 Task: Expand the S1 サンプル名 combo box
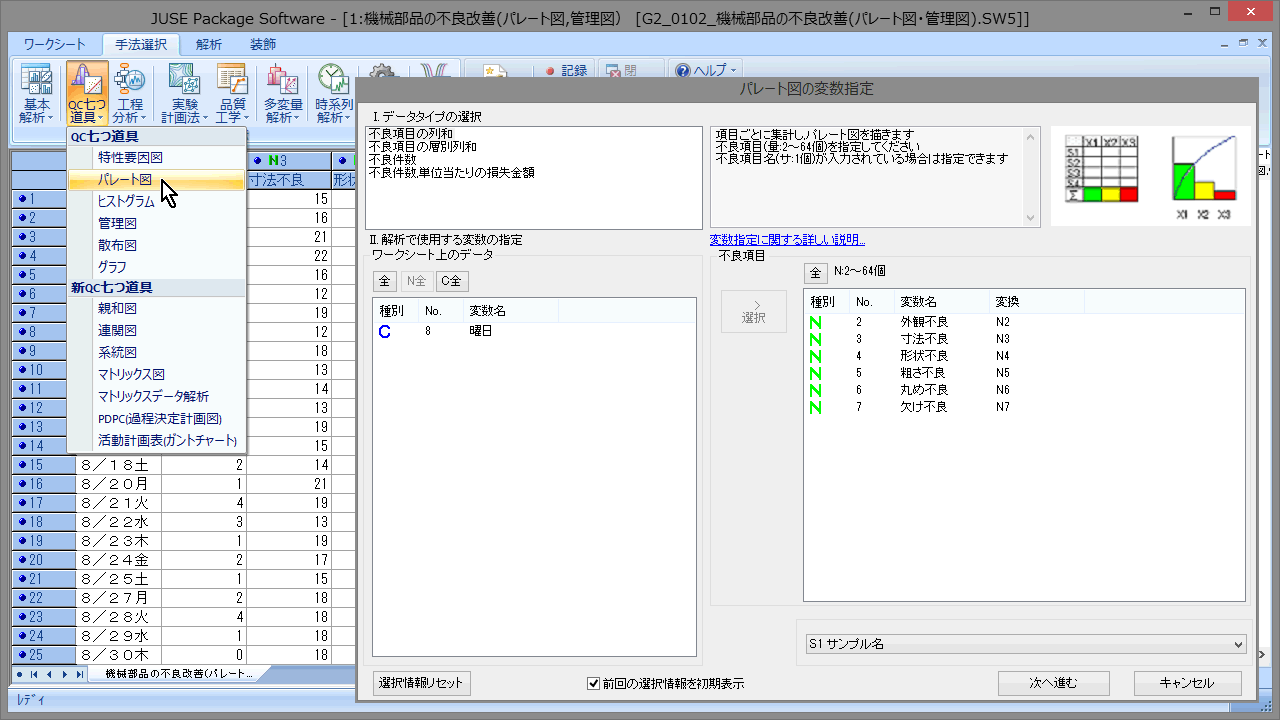[x=1238, y=645]
